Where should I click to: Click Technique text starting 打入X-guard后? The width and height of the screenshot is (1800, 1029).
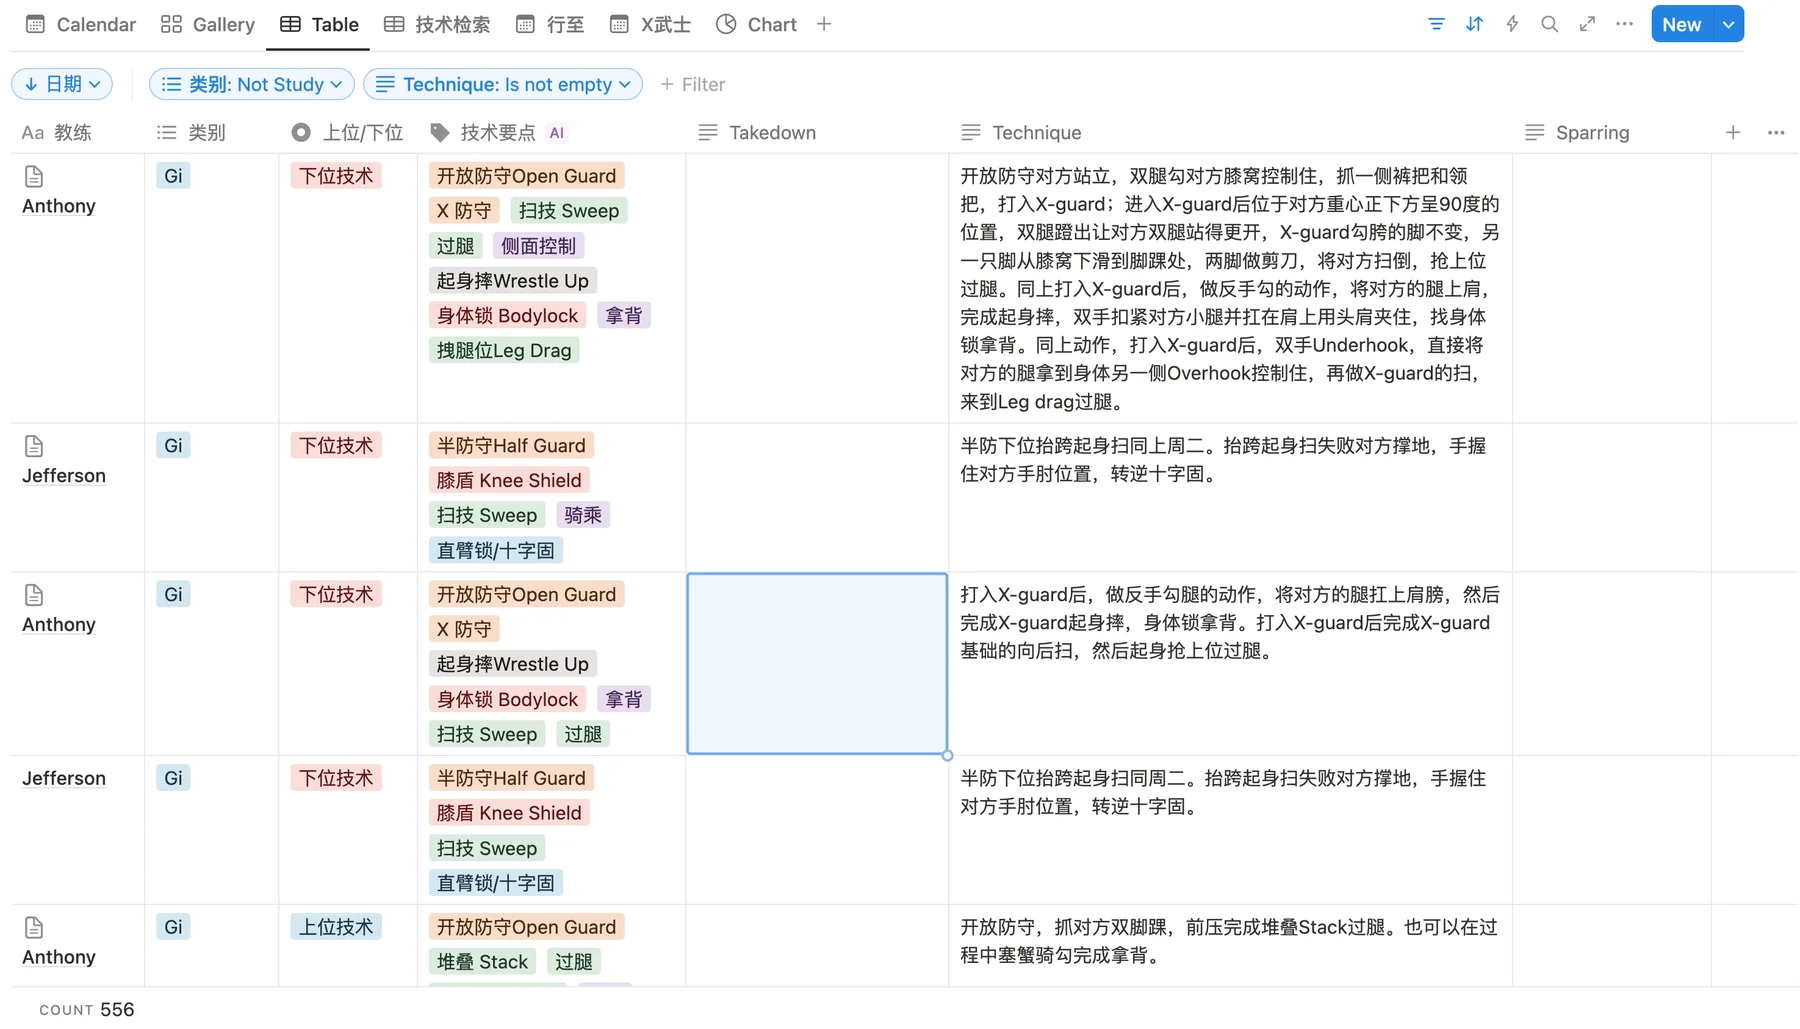(1230, 623)
